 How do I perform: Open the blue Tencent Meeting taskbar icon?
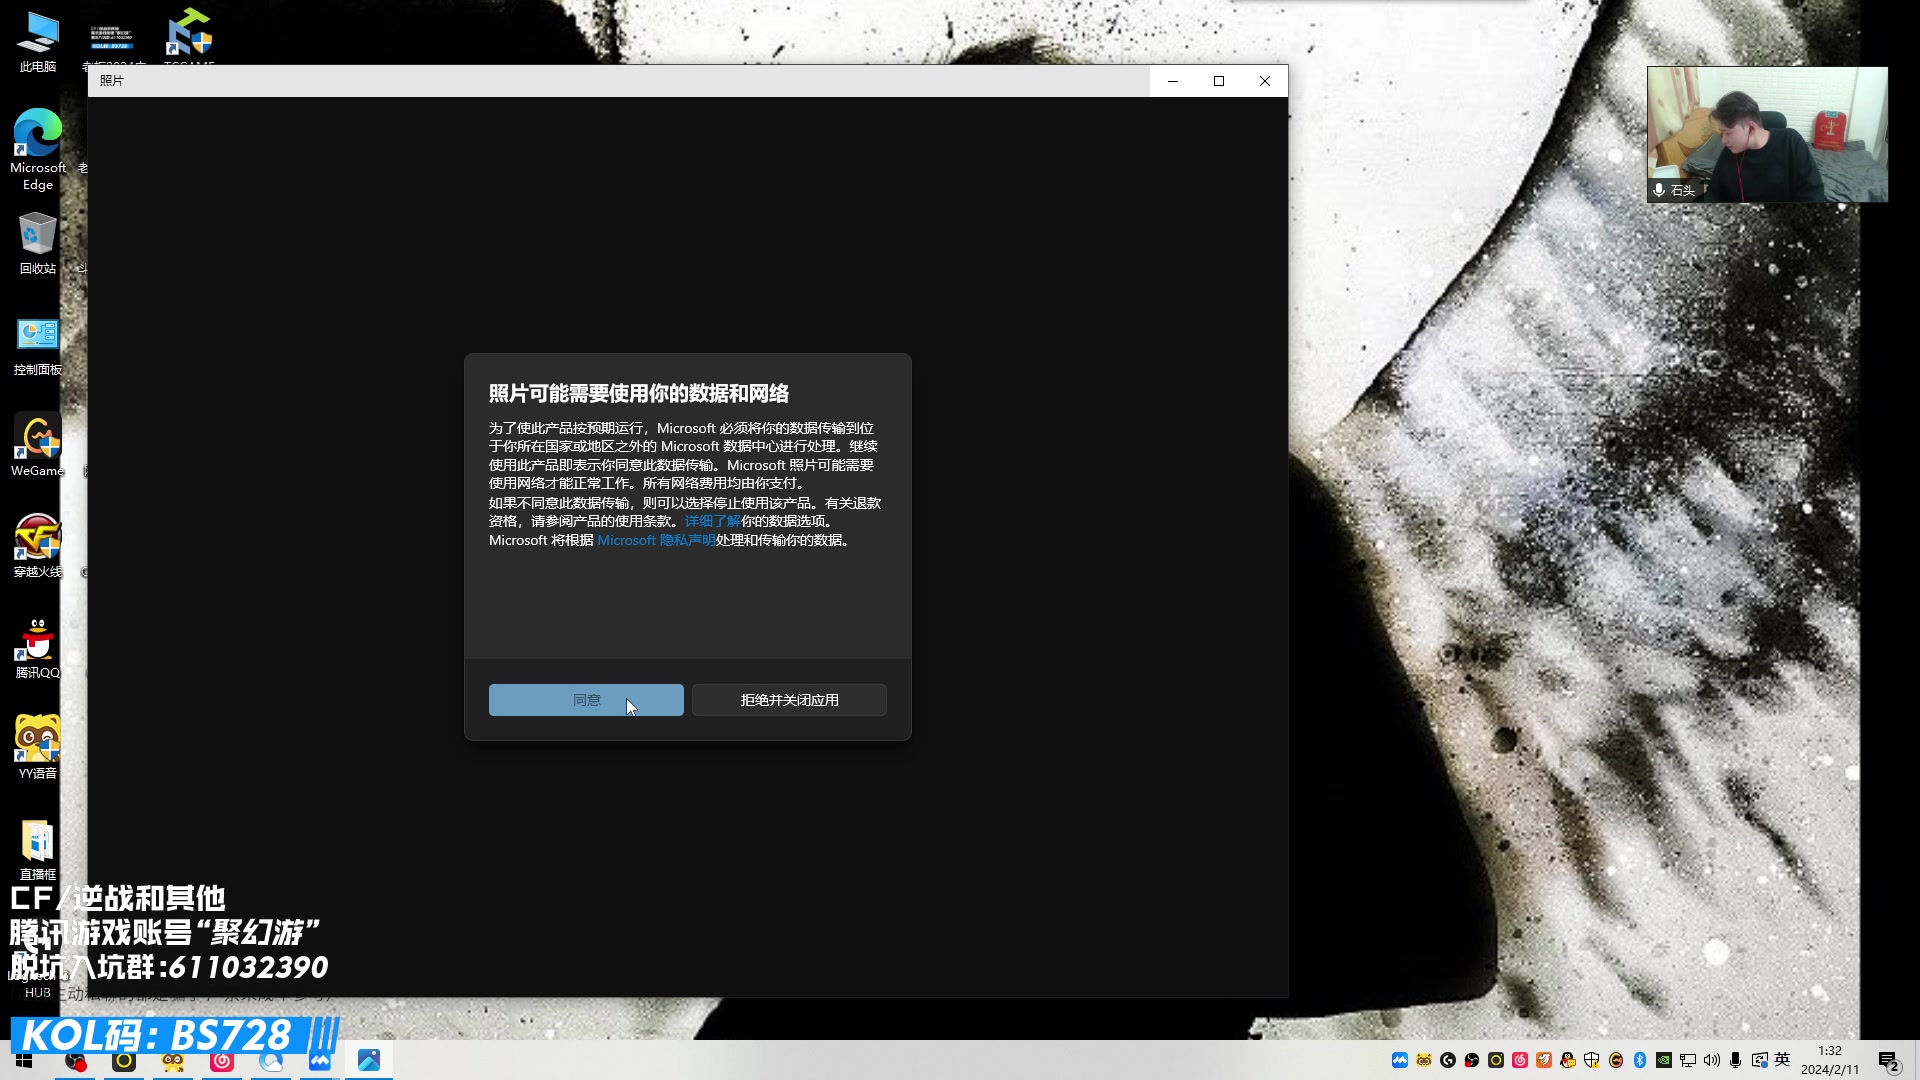[320, 1061]
